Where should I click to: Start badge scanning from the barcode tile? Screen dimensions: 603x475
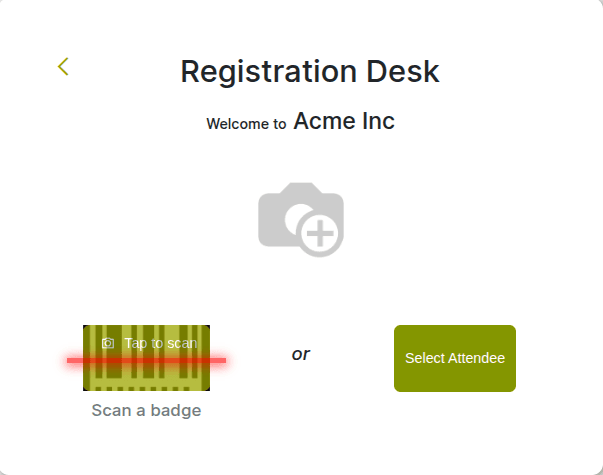coord(147,358)
